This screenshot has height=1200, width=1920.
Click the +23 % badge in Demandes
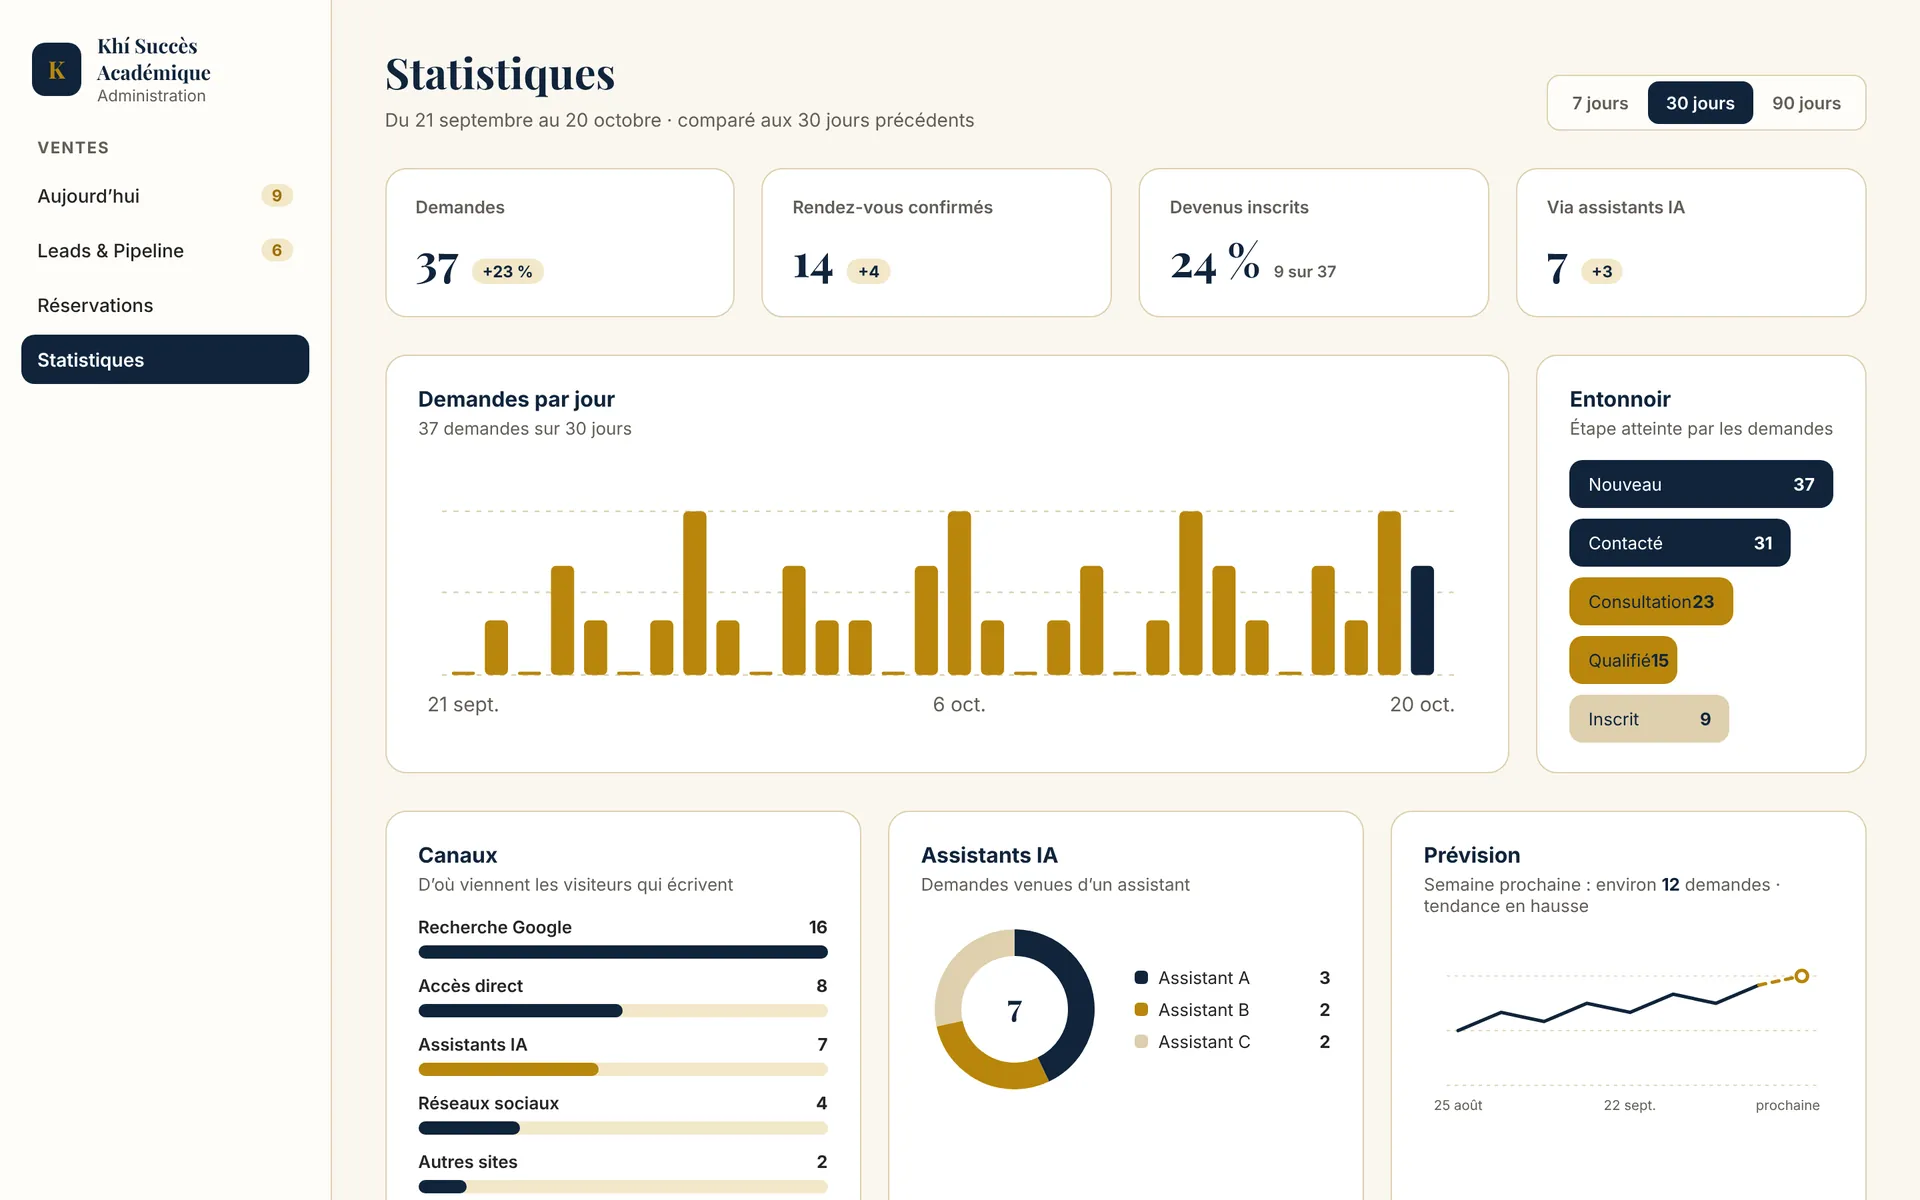(x=507, y=271)
